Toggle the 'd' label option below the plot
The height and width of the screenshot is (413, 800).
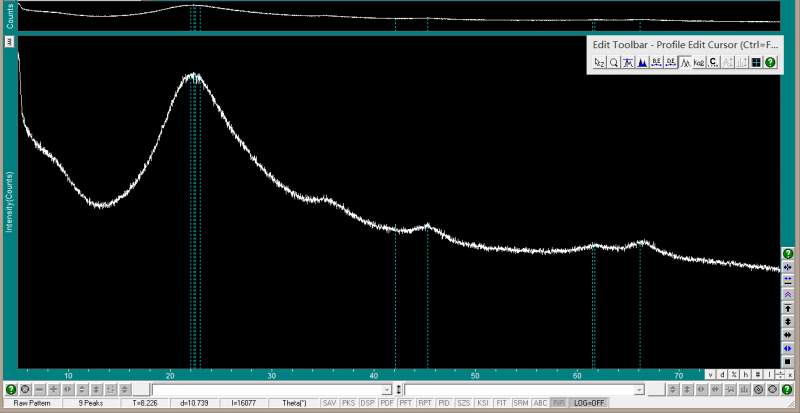coord(722,374)
